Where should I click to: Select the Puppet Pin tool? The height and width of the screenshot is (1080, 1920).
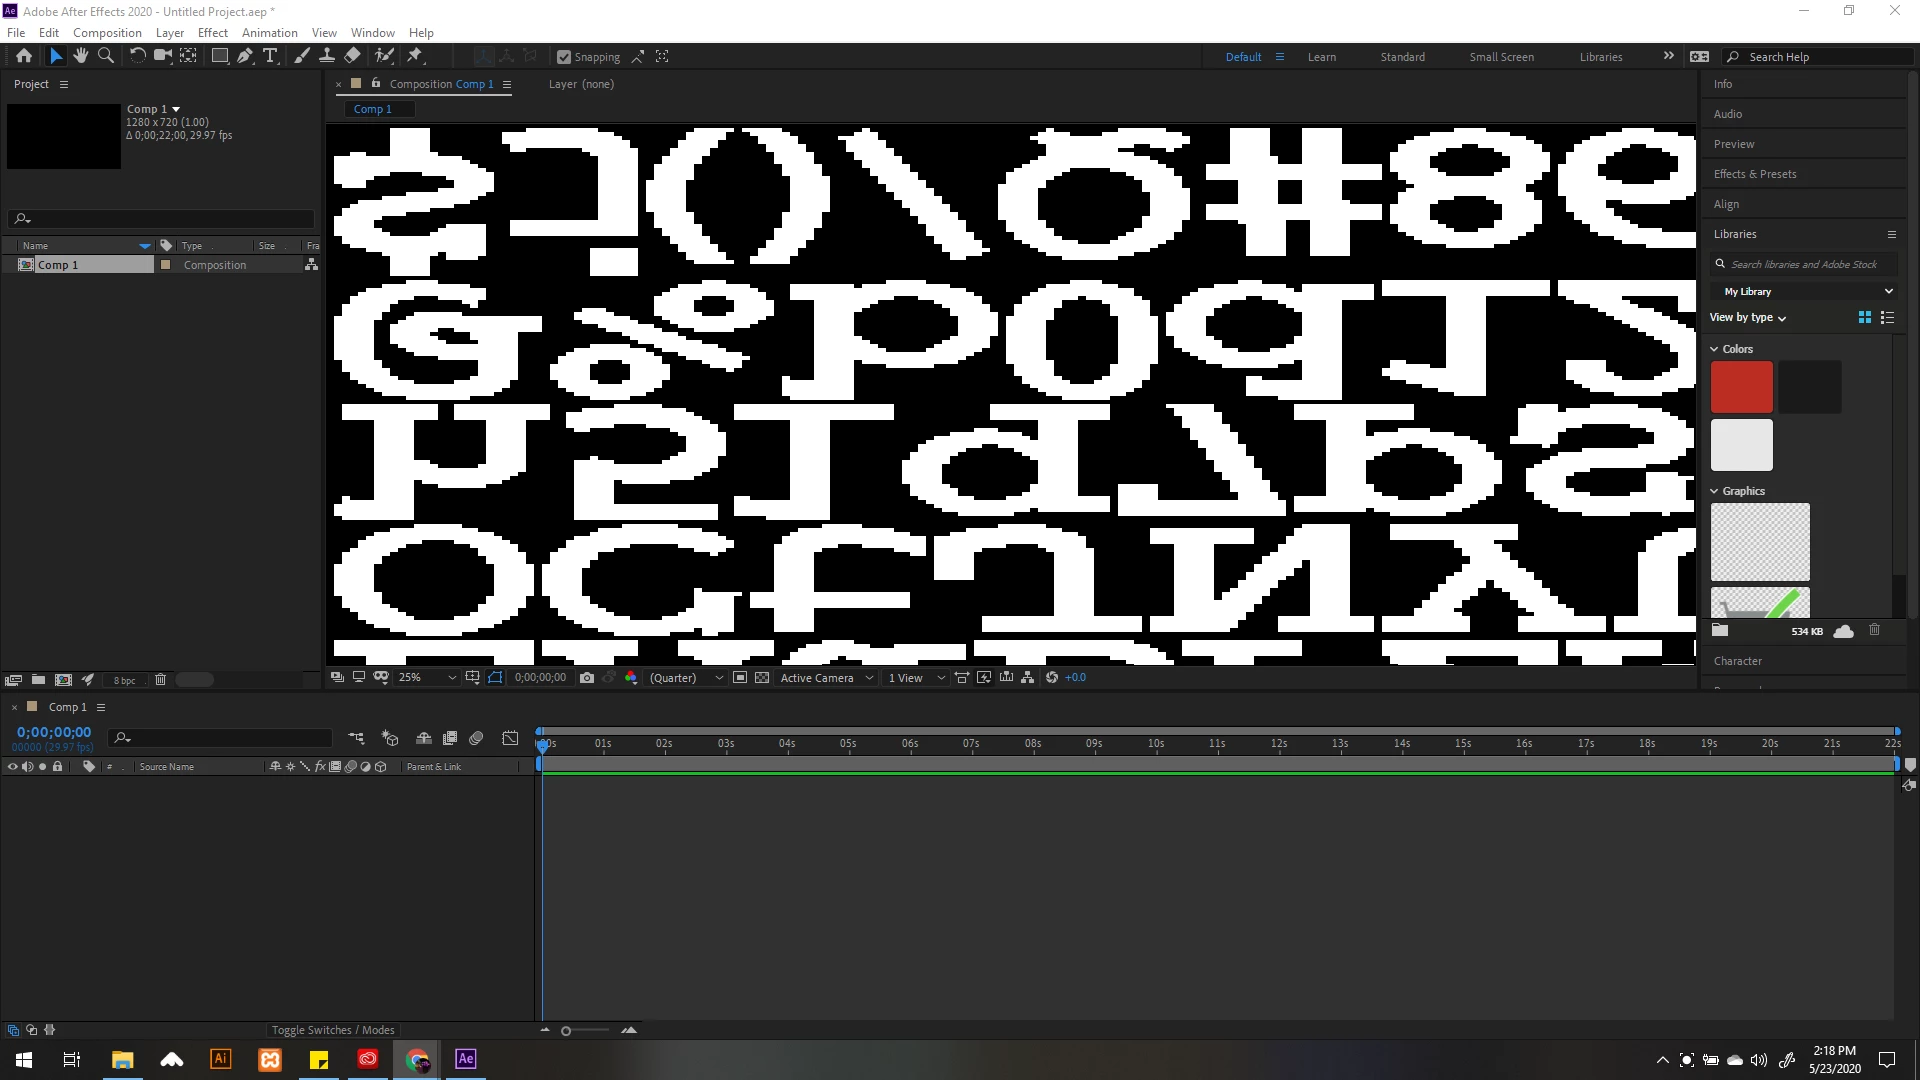[x=415, y=56]
